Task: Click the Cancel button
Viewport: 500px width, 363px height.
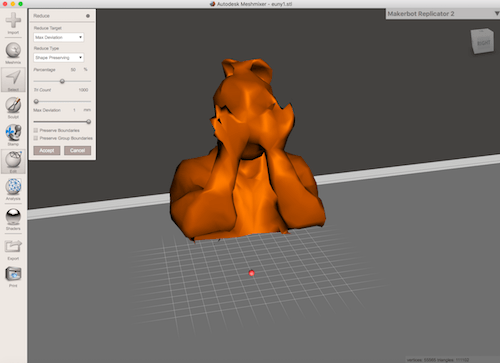Action: (x=77, y=151)
